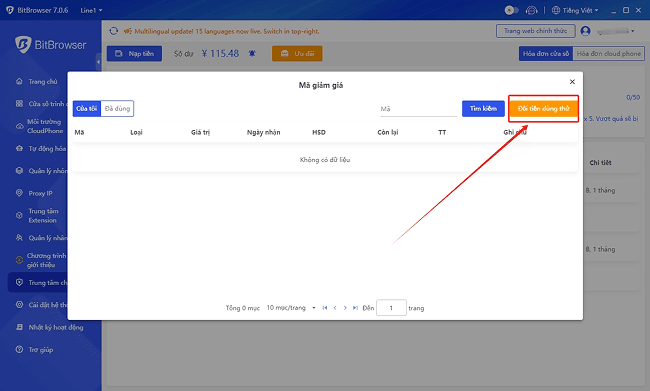This screenshot has height=391, width=650.
Task: Click the Nhật ký hoạt động log icon
Action: click(x=19, y=327)
